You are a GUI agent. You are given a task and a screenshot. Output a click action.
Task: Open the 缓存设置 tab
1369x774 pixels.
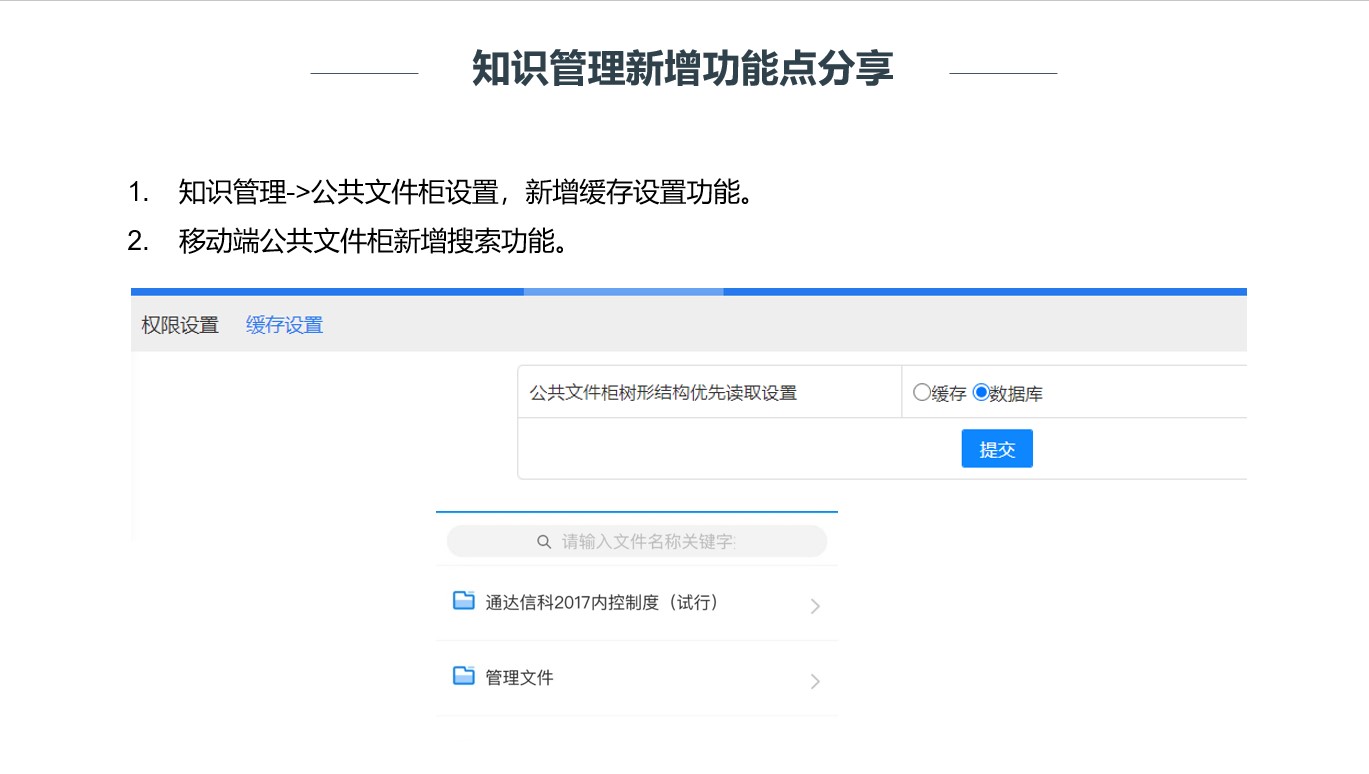285,325
